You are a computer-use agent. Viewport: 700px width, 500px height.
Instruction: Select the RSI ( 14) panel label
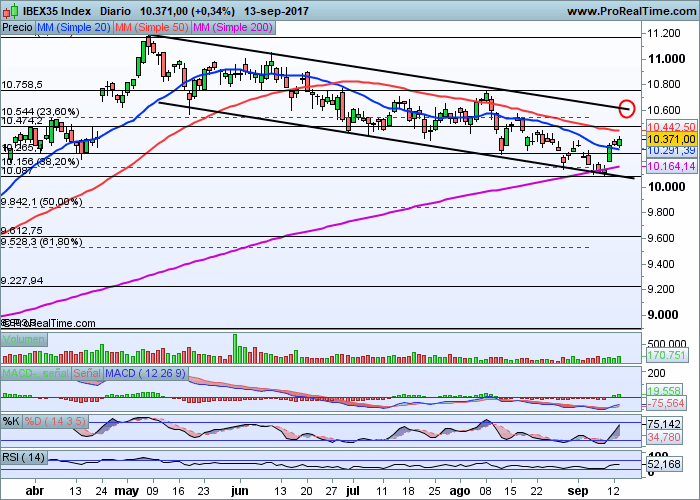[24, 457]
